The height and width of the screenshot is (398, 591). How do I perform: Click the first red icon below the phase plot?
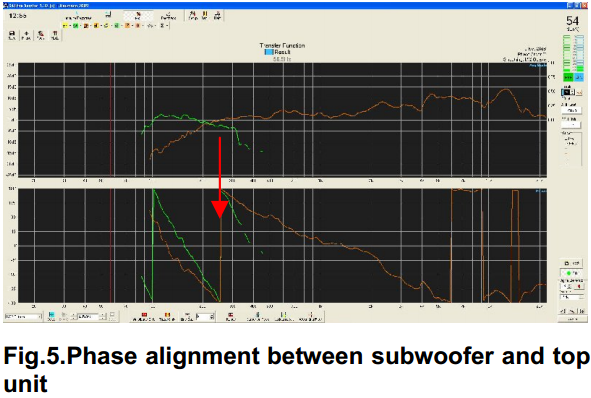pos(144,316)
